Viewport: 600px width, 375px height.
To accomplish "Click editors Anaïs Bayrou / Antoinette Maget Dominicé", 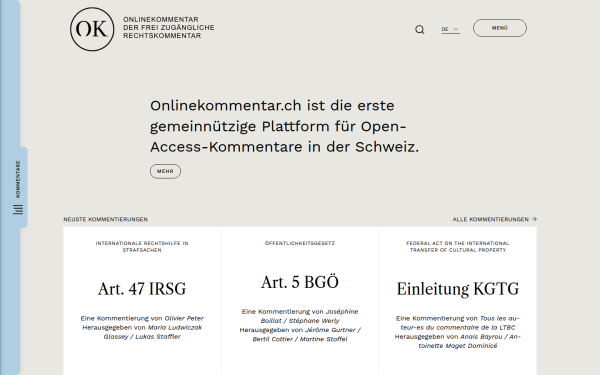I will pyautogui.click(x=470, y=341).
